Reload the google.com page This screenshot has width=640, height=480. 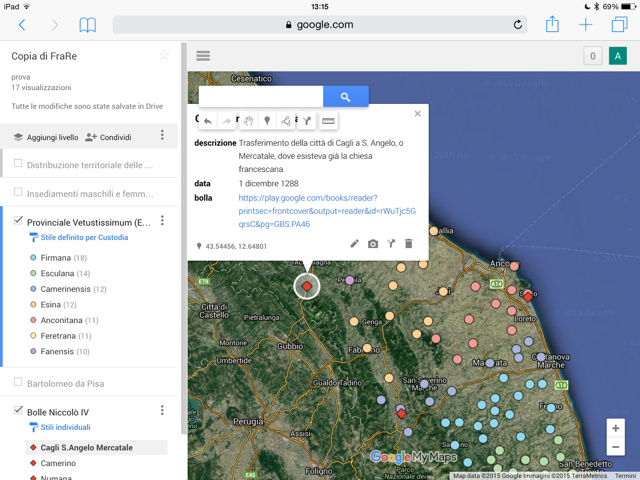[x=518, y=24]
